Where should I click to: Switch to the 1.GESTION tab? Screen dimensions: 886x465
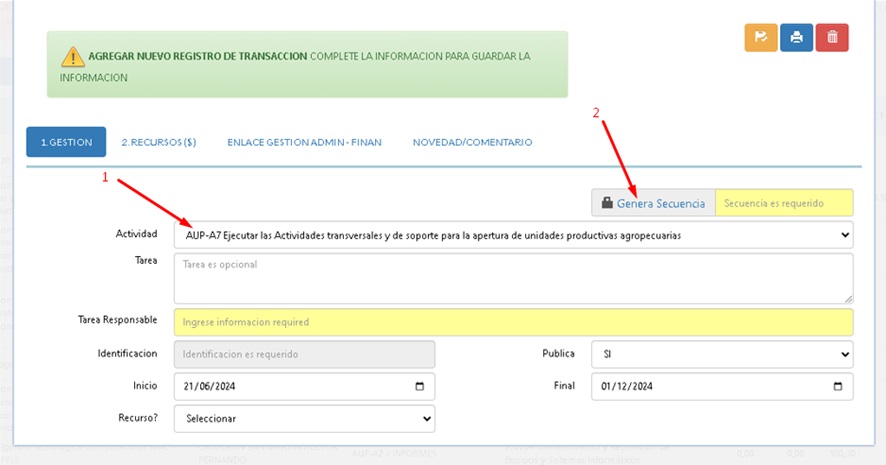click(x=66, y=142)
